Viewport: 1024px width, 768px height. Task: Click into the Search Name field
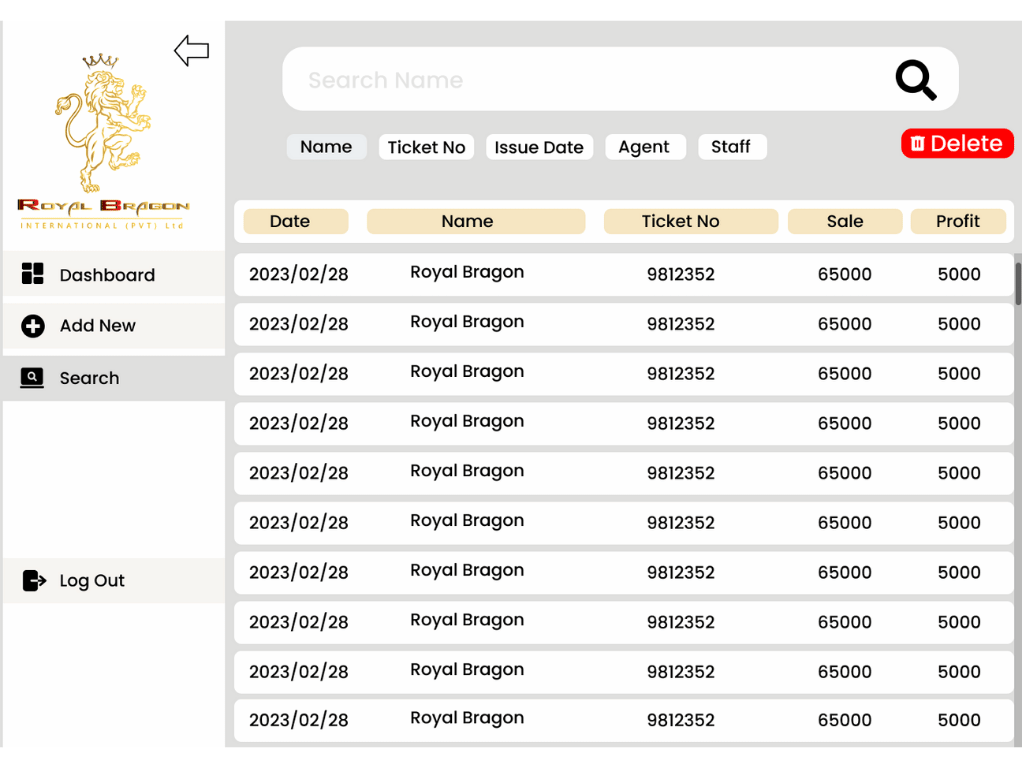[588, 80]
